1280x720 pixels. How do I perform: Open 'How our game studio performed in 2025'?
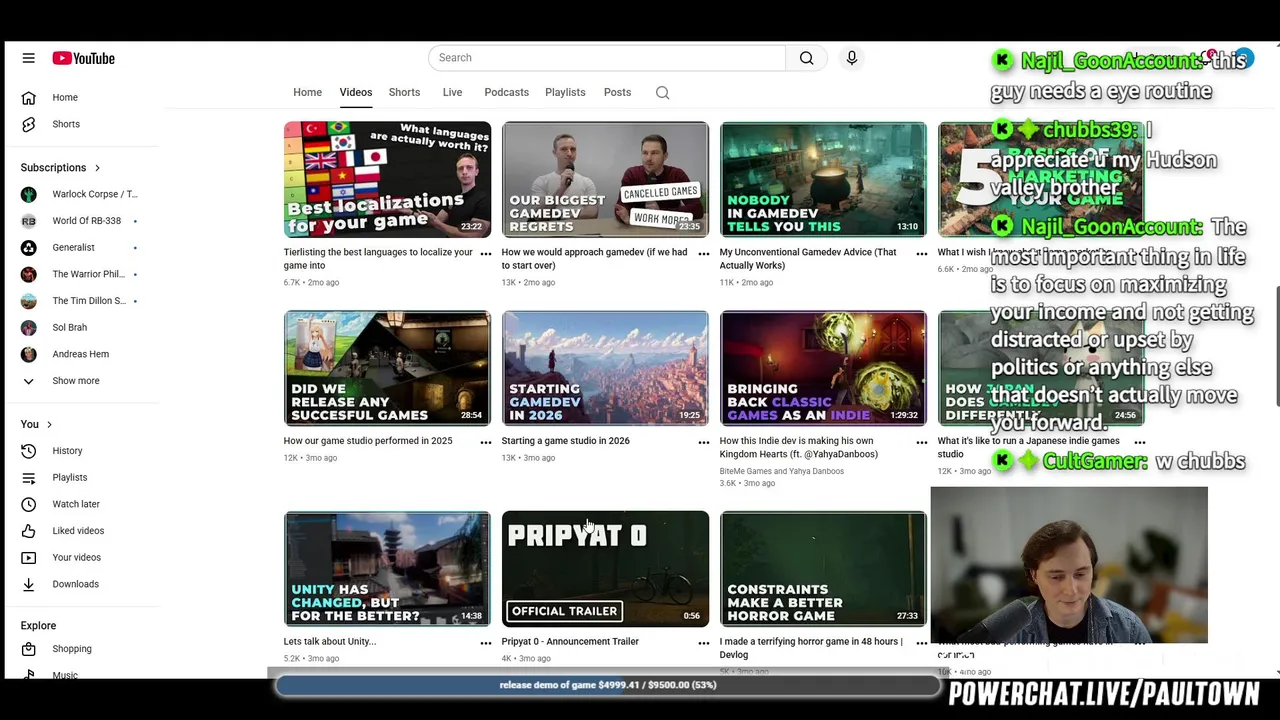tap(368, 441)
